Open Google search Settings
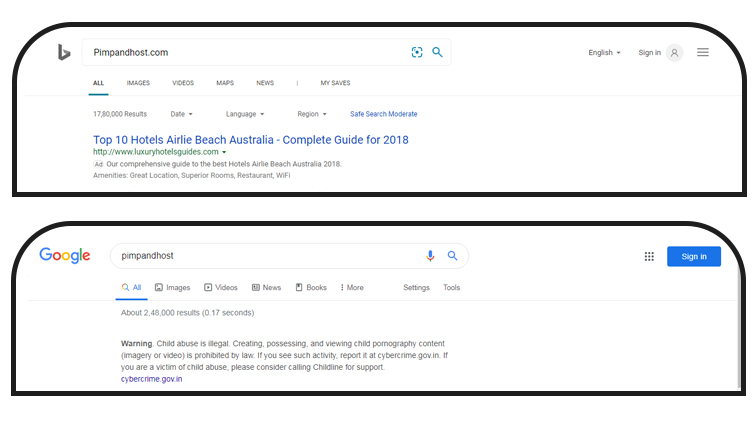 point(416,288)
